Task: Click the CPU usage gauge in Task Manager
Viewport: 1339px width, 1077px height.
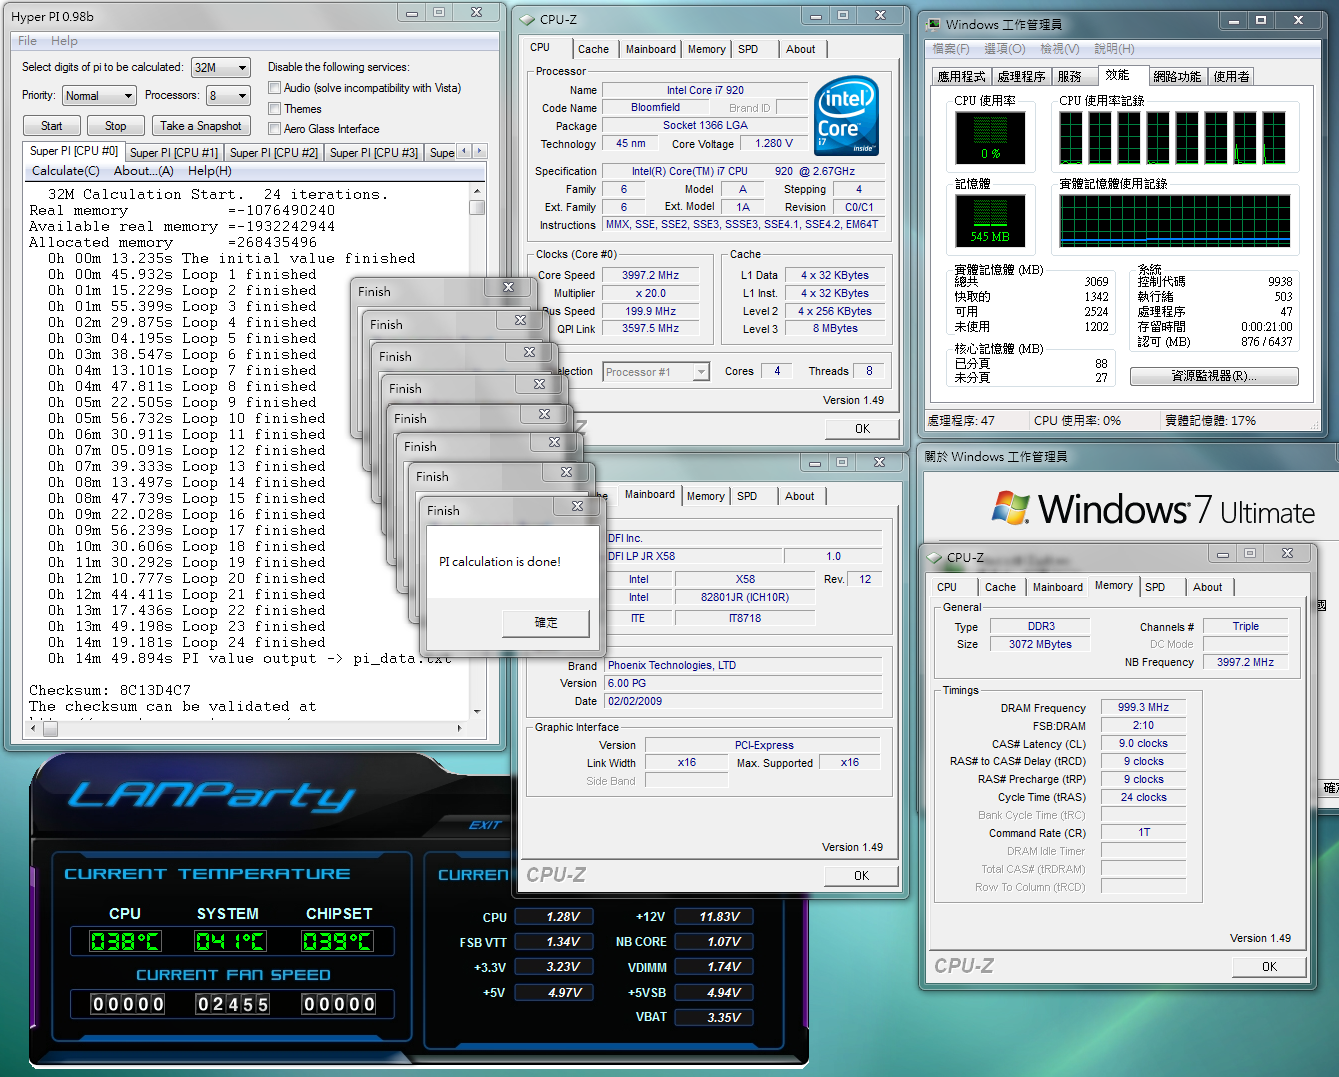Action: [x=990, y=138]
